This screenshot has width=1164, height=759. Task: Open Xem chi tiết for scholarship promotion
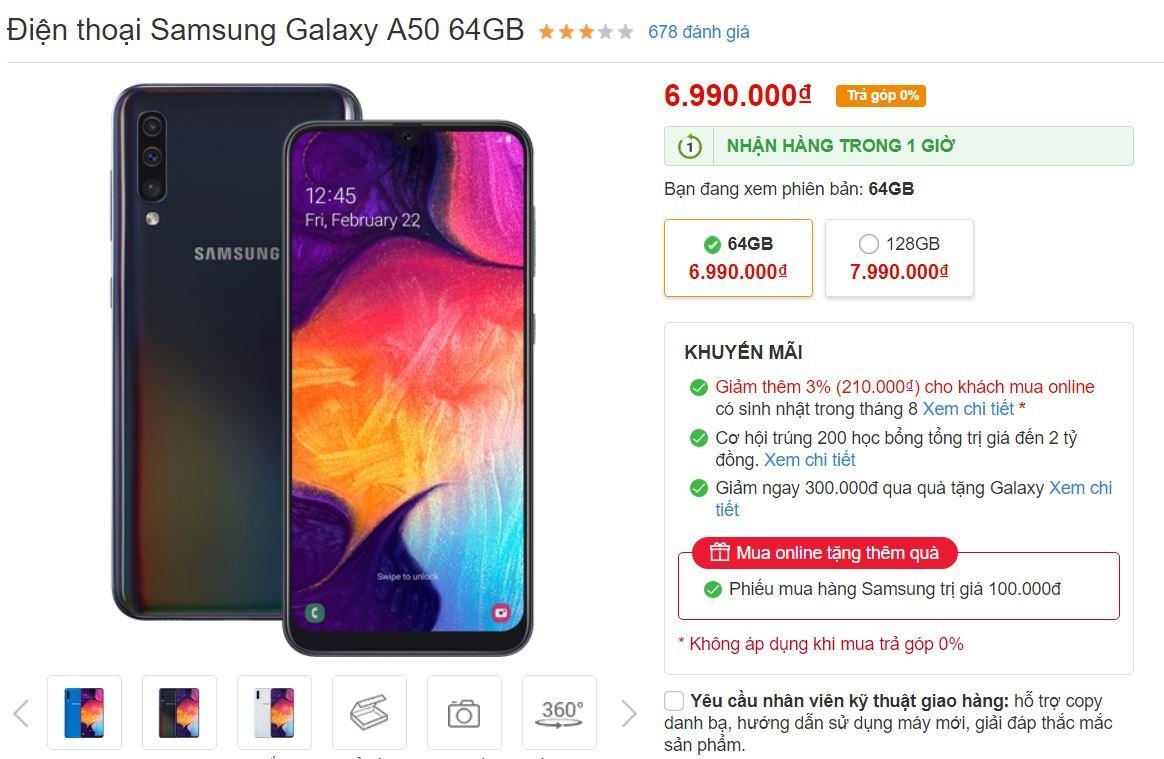pos(810,460)
